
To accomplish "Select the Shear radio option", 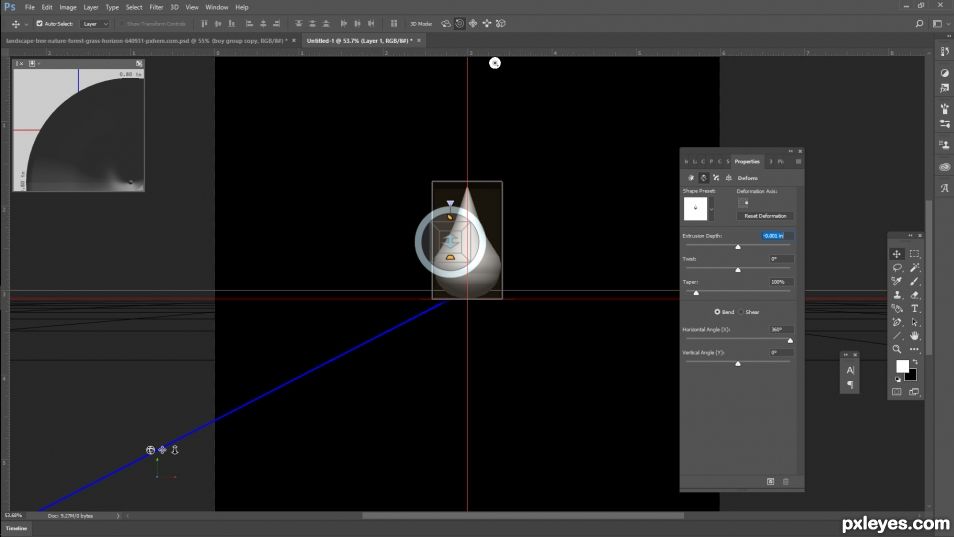I will pyautogui.click(x=741, y=312).
